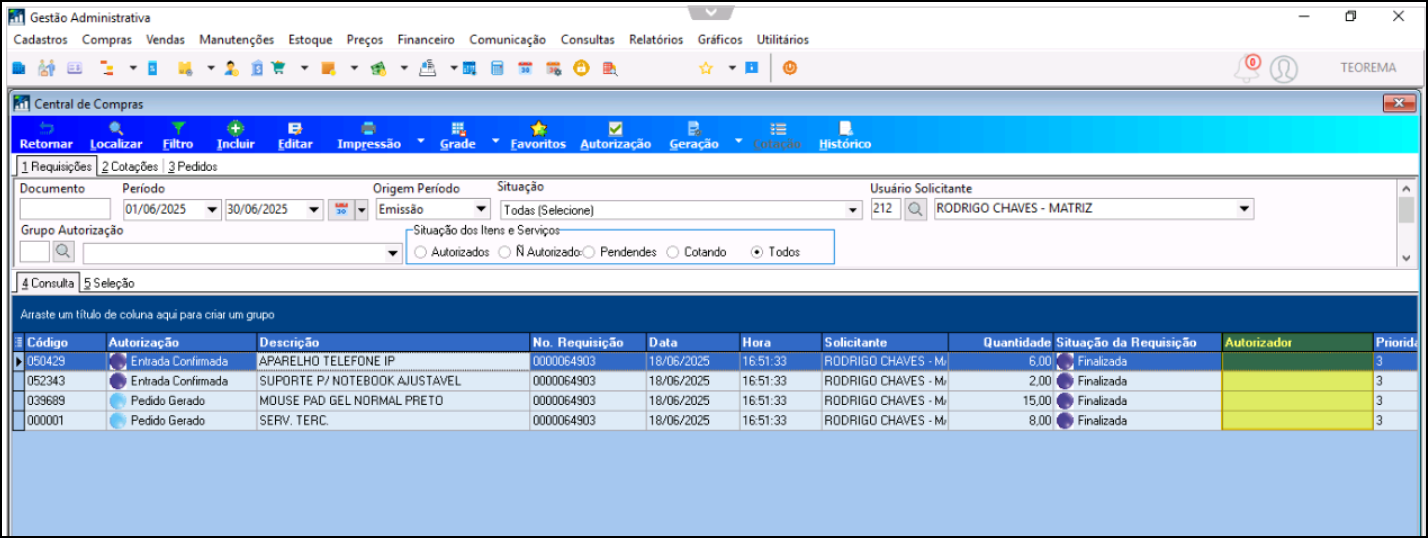Screen dimensions: 1428x538
Task: Click the magnifier beside Grupo Autorização field
Action: [x=64, y=252]
